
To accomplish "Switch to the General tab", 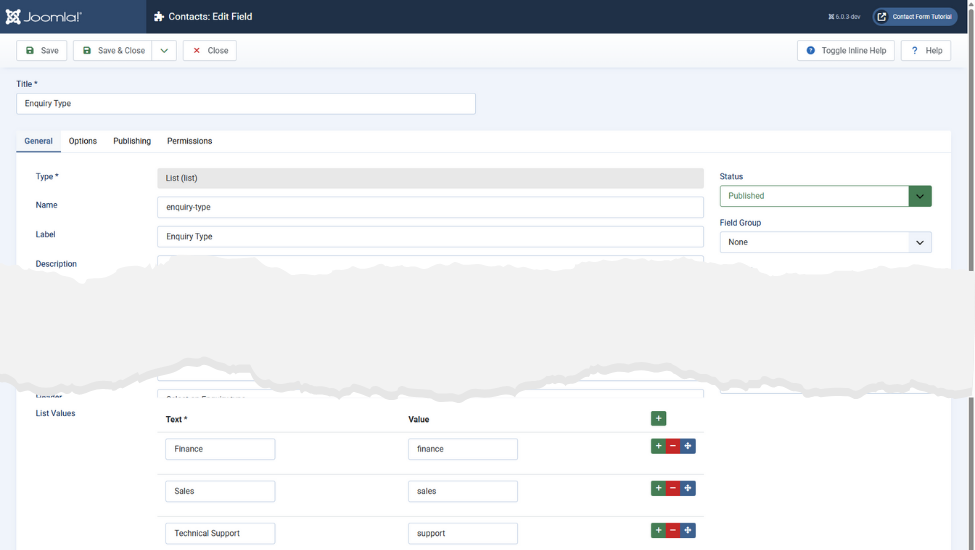I will (39, 141).
